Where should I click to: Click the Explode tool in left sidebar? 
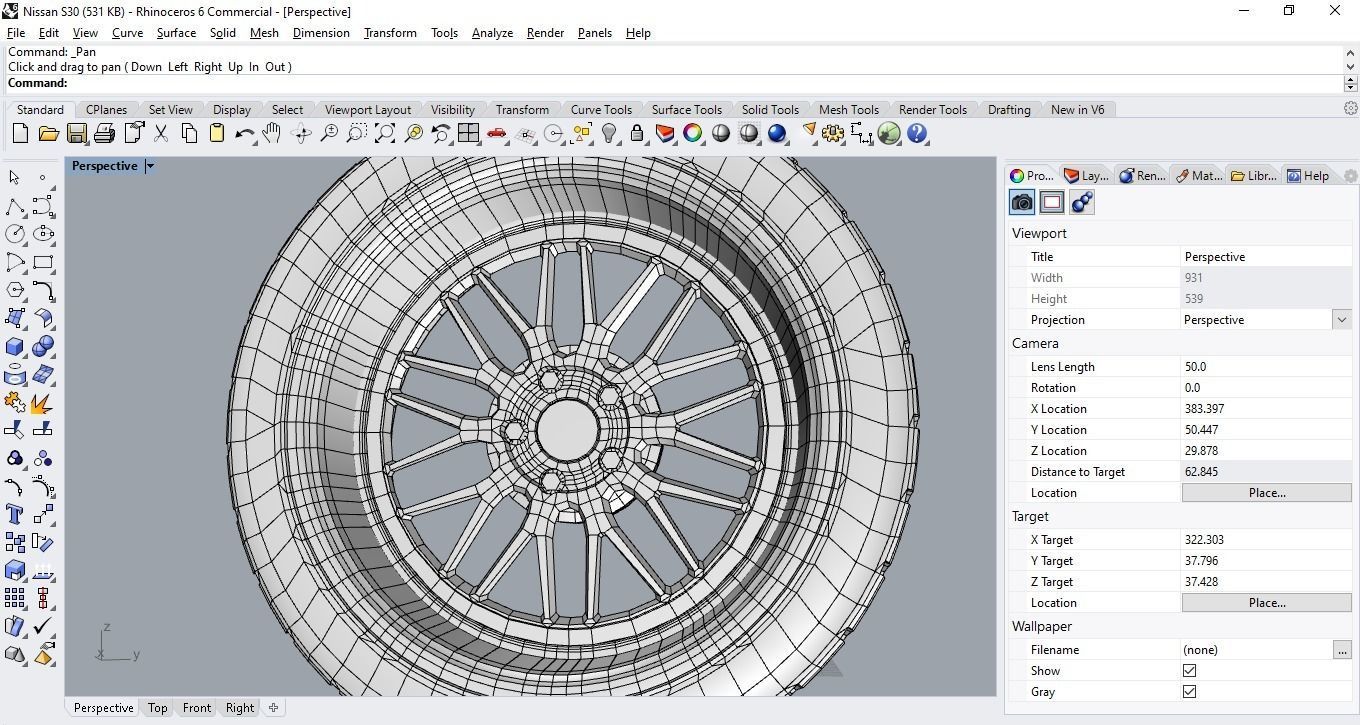(x=43, y=402)
